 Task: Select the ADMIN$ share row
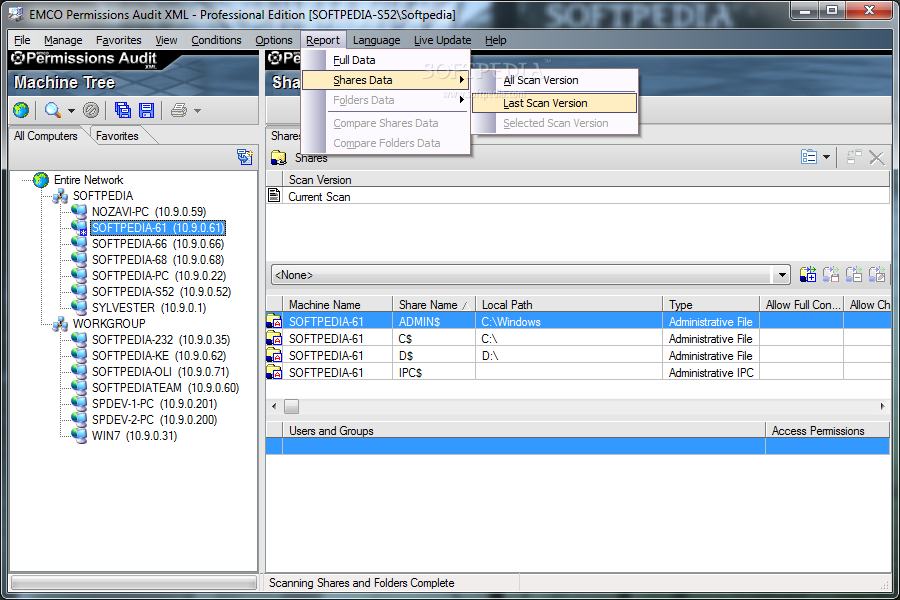click(578, 322)
